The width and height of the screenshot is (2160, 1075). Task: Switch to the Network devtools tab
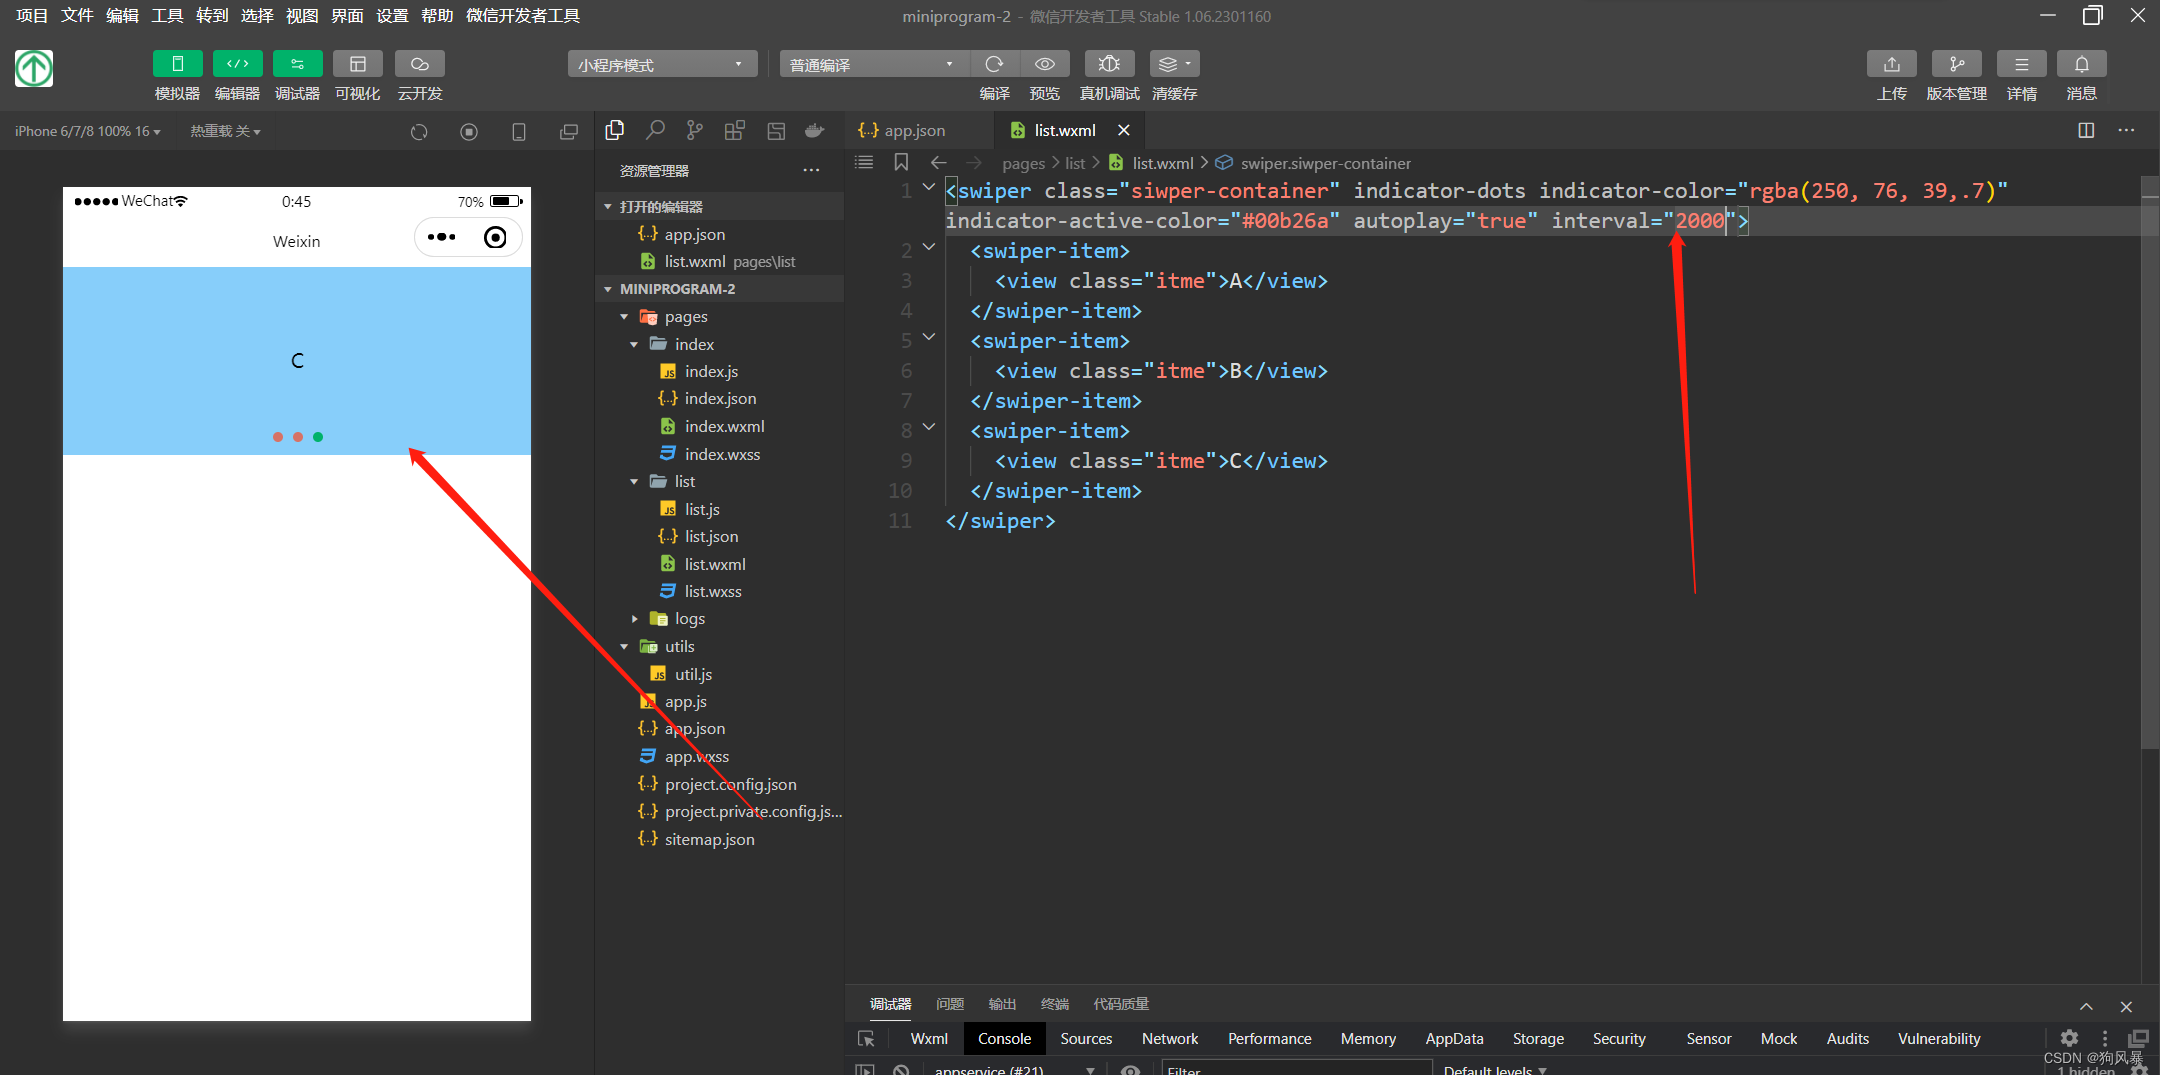(1170, 1039)
